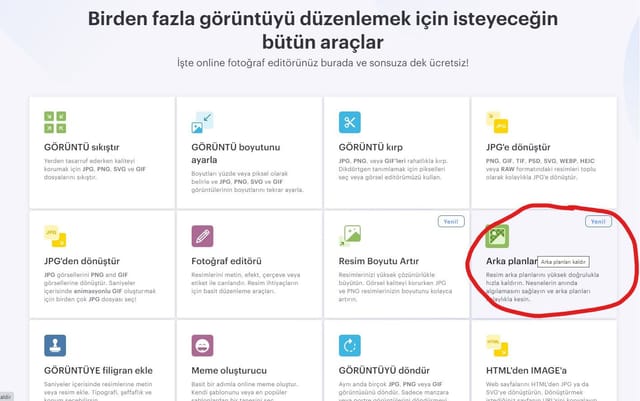Screen dimensions: 640x401
Task: Open the Meme oluşturucu title
Action: point(229,370)
